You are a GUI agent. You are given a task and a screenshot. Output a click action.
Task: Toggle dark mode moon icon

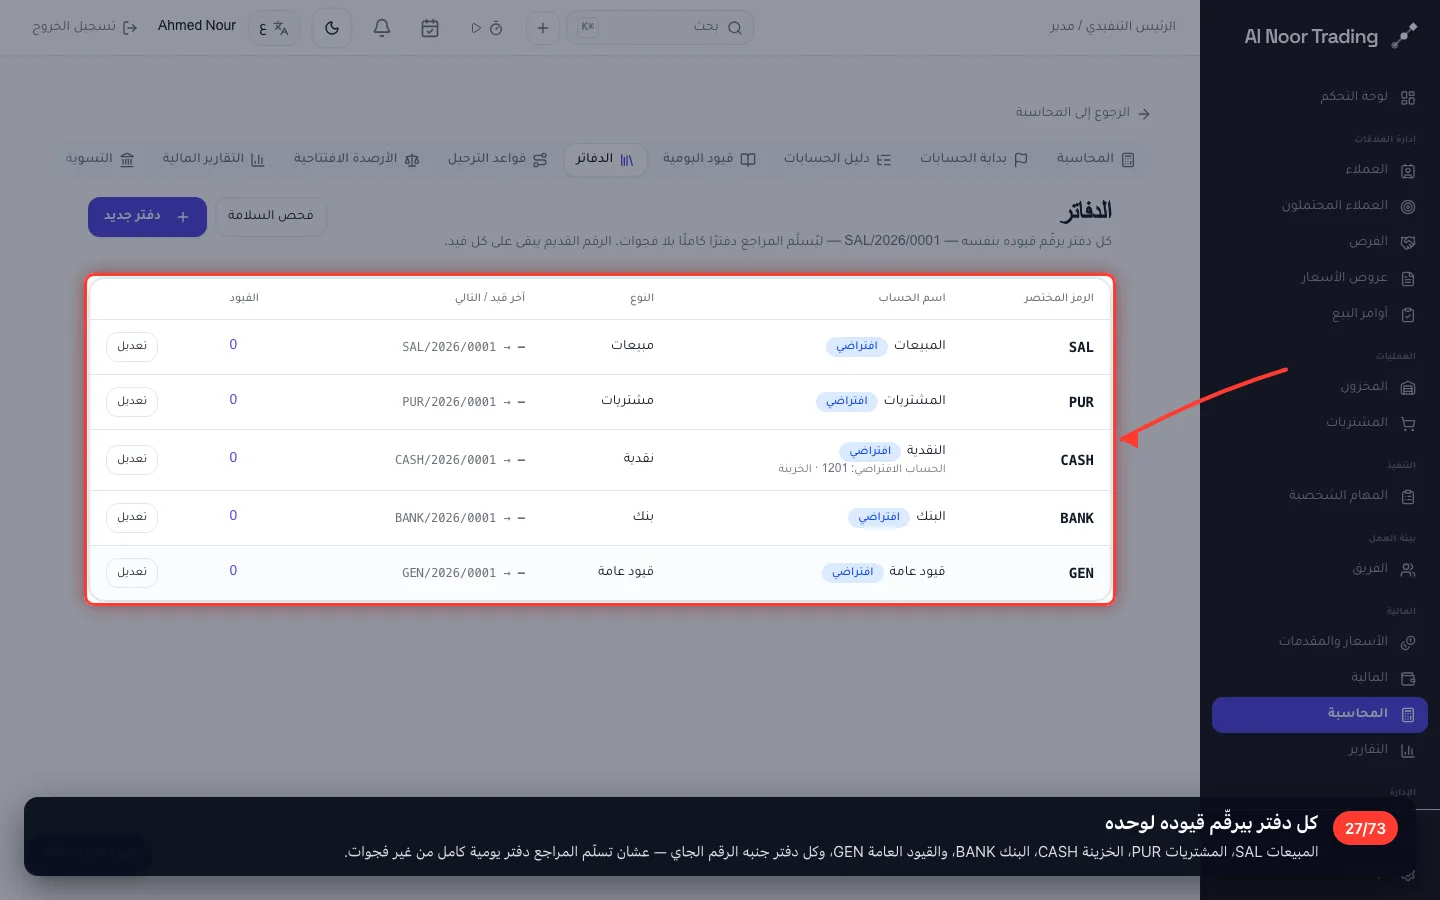point(332,28)
